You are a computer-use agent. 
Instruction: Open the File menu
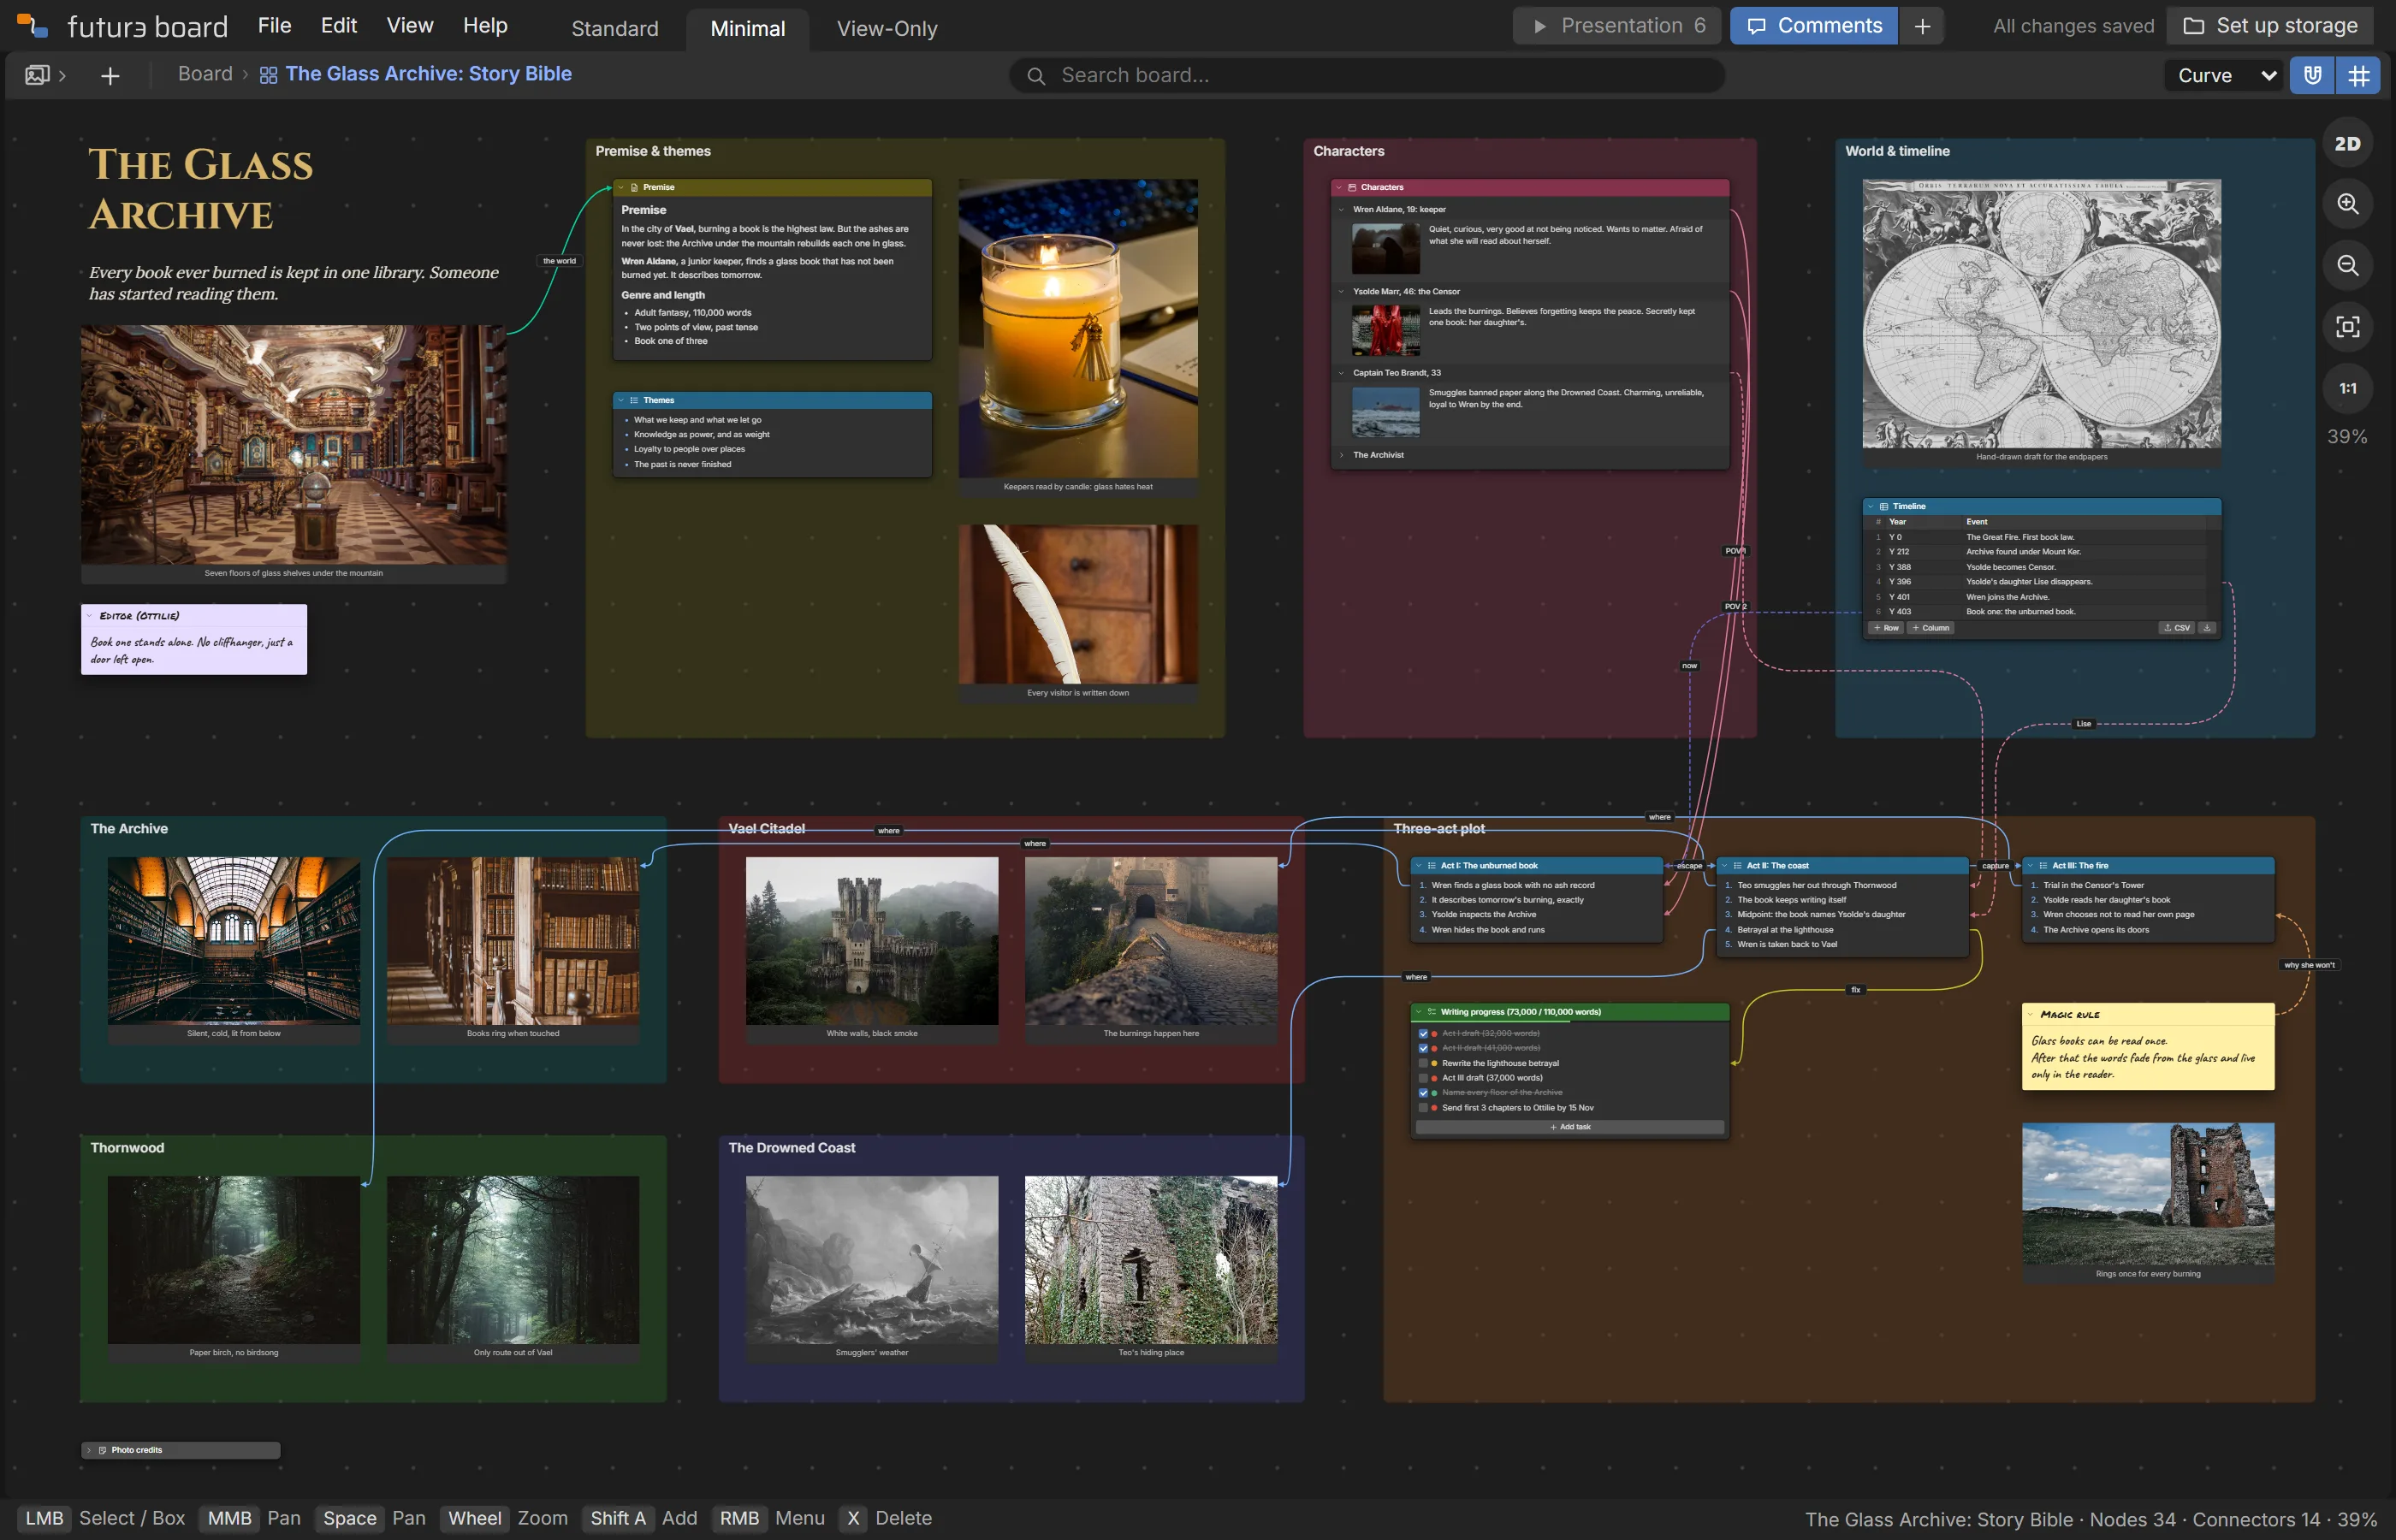pos(274,26)
